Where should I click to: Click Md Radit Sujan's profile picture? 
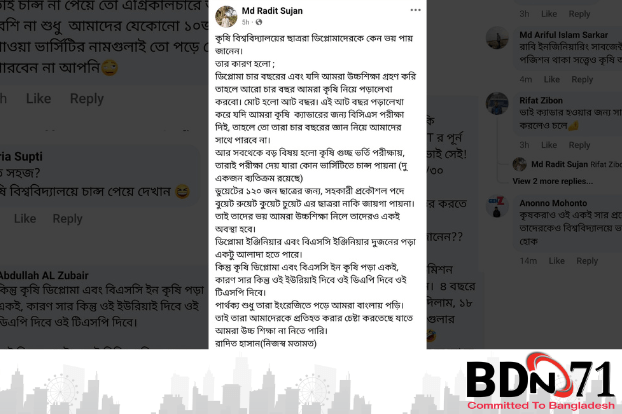(226, 16)
